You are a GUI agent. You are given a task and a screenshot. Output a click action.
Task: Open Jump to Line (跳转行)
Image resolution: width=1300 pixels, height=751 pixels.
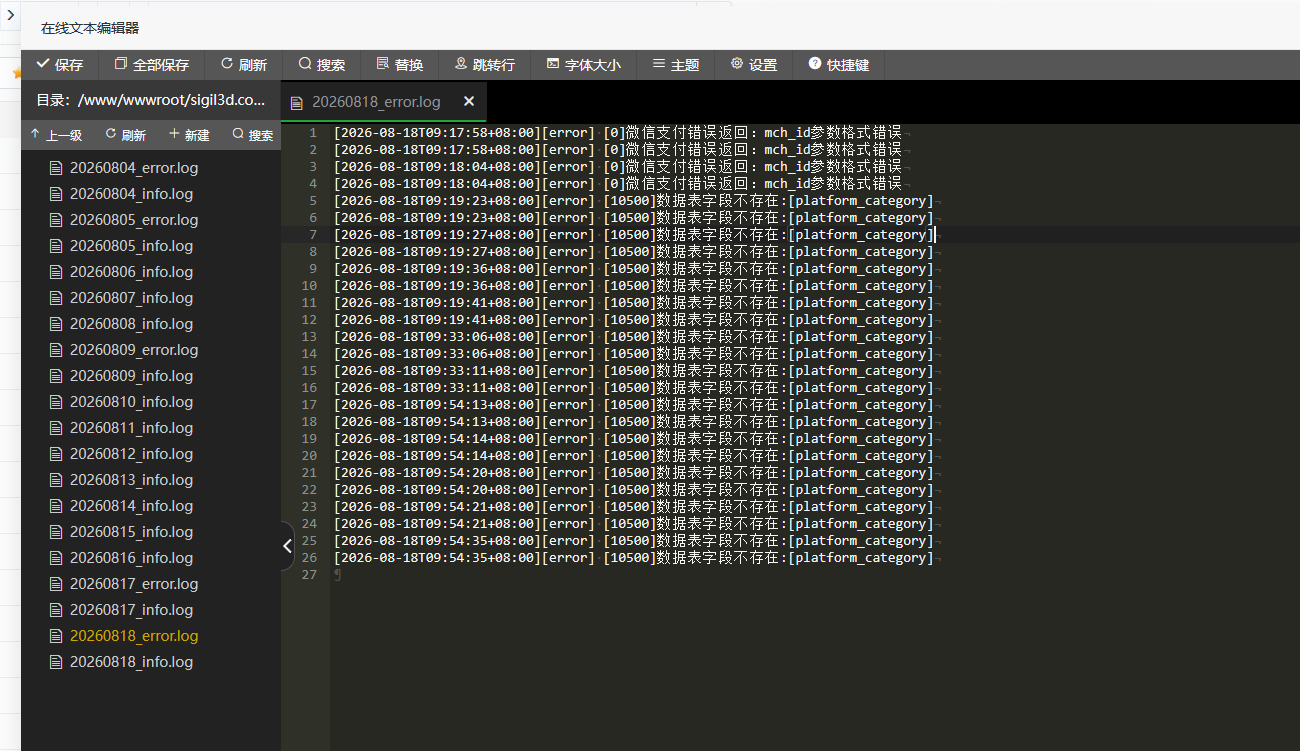pos(485,65)
